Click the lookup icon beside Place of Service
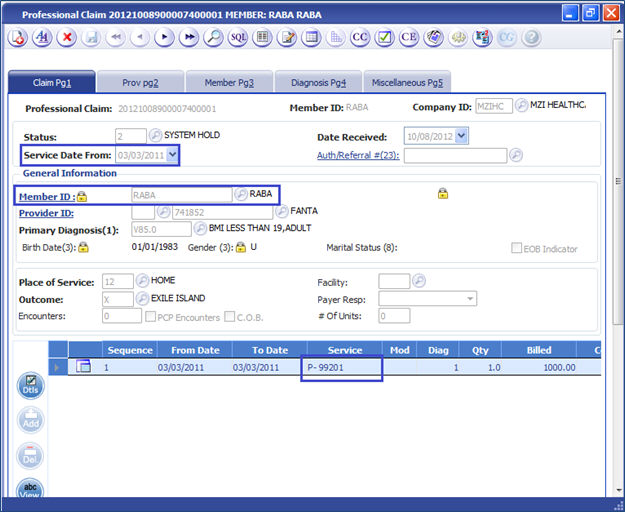625x512 pixels. [x=142, y=281]
